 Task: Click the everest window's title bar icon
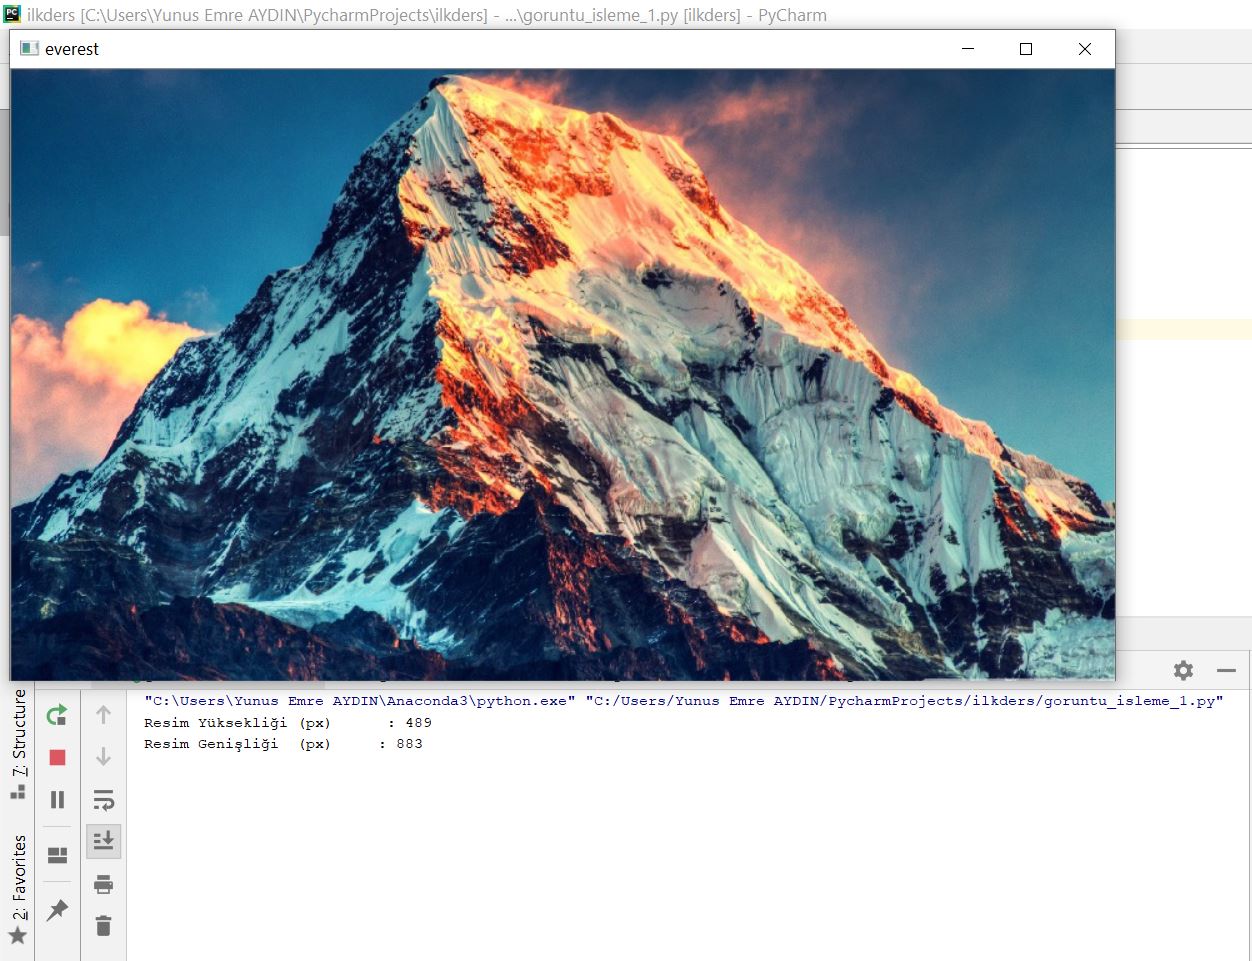pyautogui.click(x=29, y=49)
